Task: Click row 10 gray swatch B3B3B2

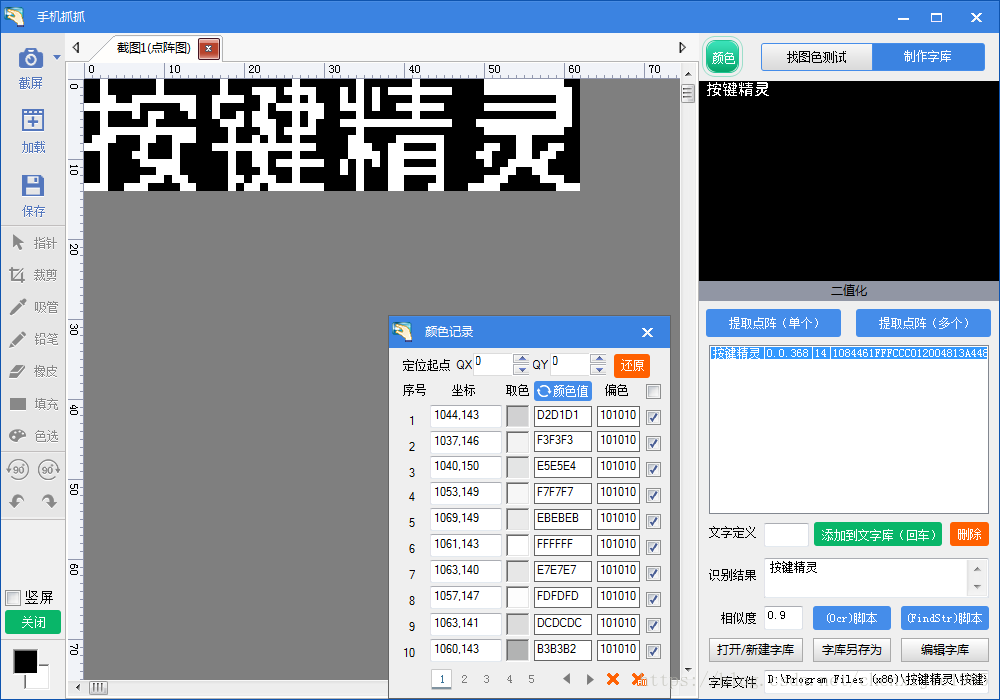Action: pyautogui.click(x=517, y=650)
